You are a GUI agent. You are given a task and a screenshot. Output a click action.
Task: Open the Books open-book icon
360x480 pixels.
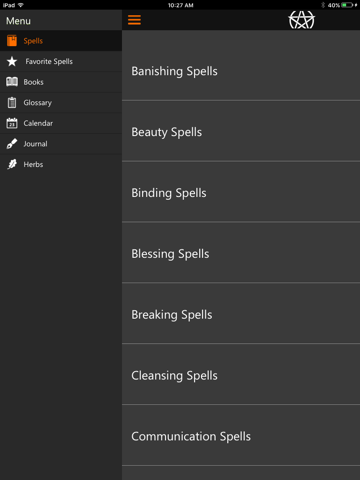(12, 82)
